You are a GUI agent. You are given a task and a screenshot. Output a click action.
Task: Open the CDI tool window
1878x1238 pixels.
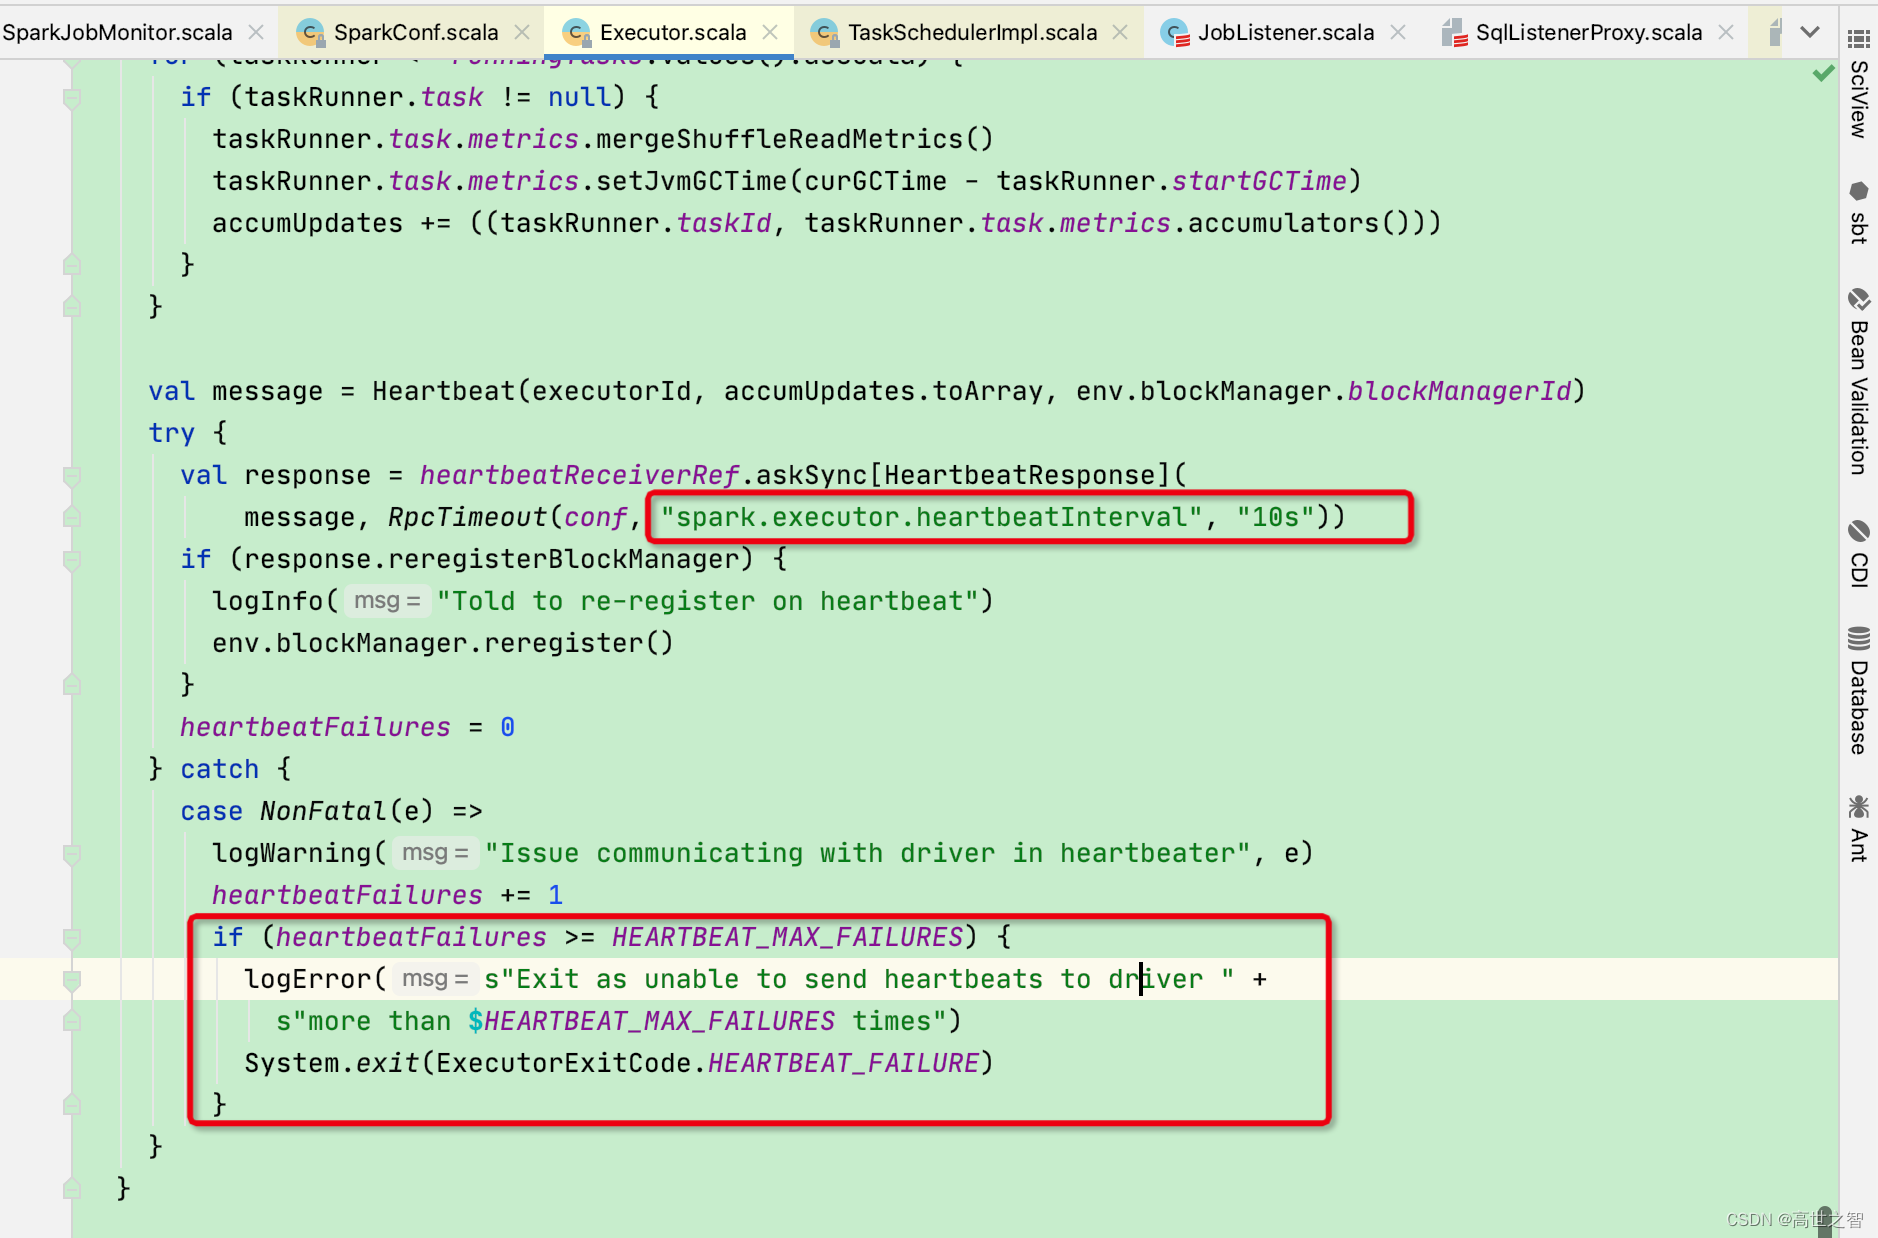coord(1858,554)
